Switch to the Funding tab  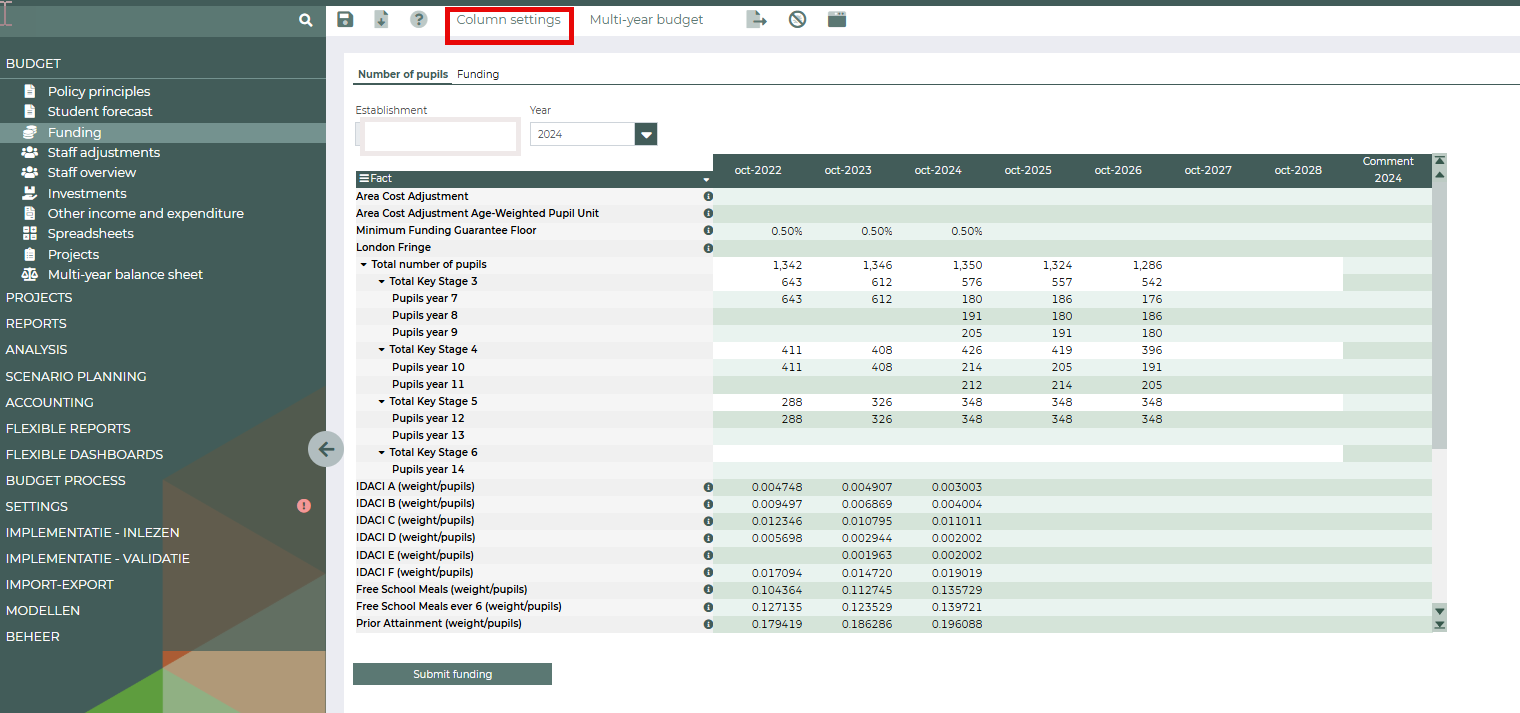[x=478, y=74]
